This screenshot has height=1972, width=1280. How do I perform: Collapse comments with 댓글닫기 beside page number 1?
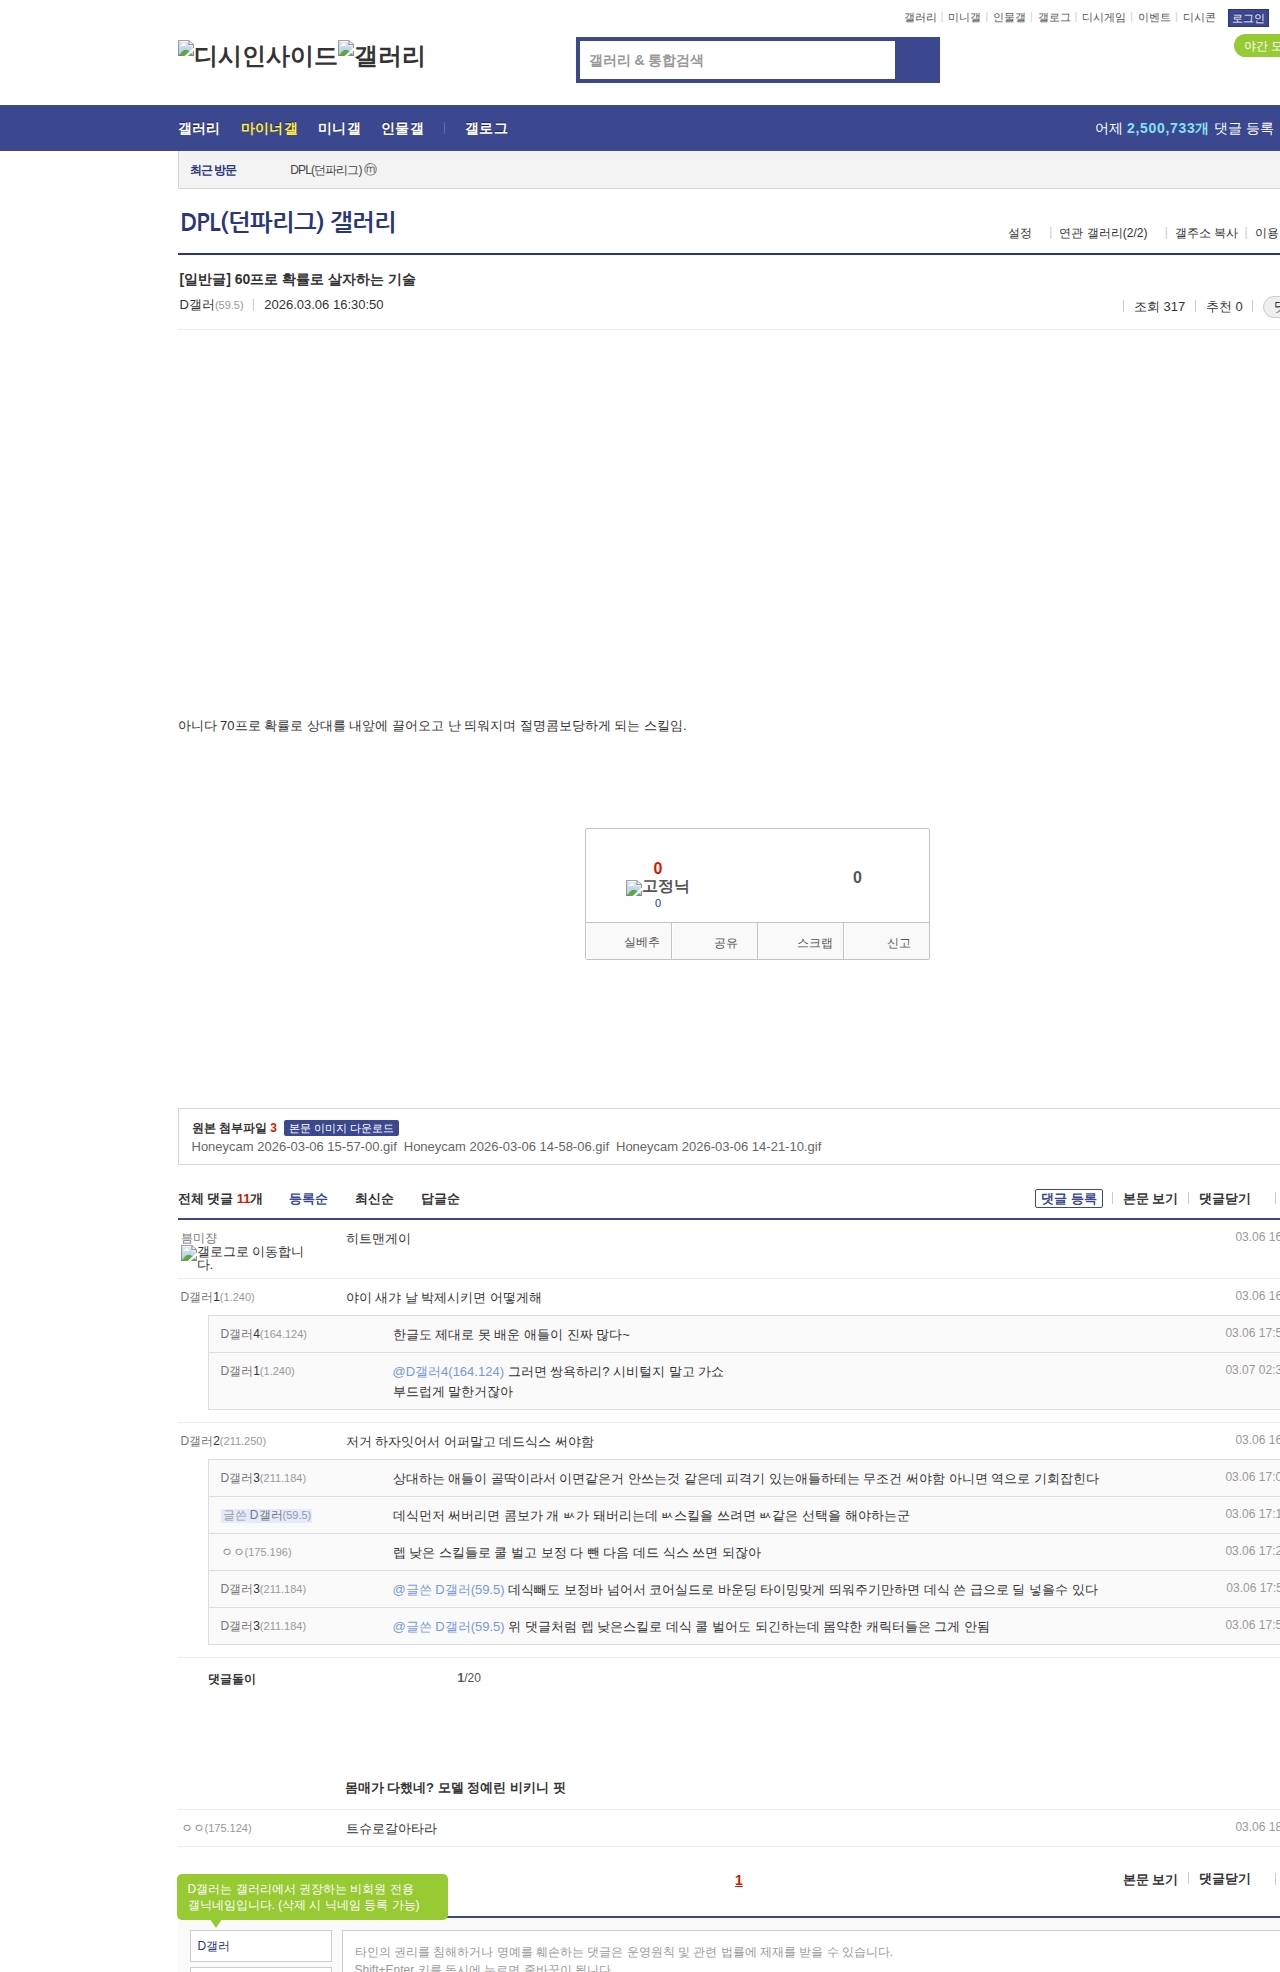pos(1224,1880)
